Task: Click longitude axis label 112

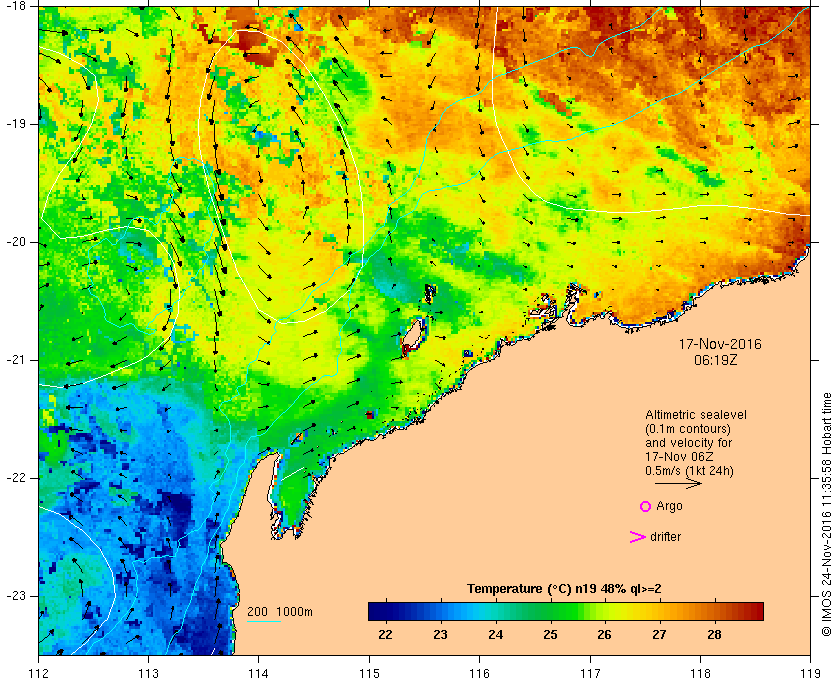Action: 39,672
